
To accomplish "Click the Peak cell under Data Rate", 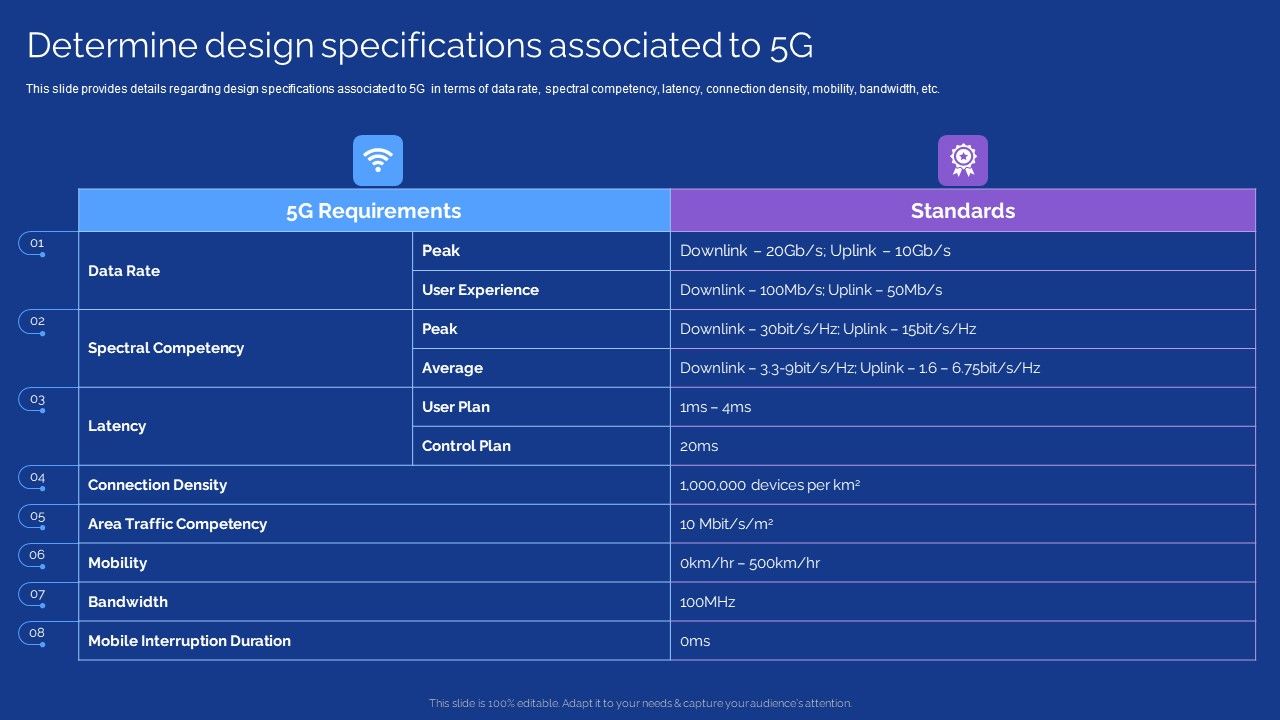I will pos(541,250).
